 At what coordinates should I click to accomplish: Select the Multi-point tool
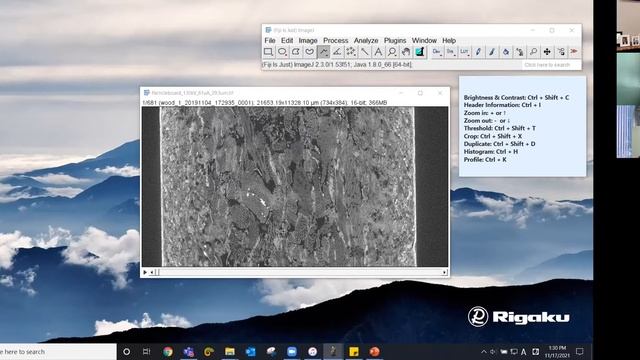point(351,52)
